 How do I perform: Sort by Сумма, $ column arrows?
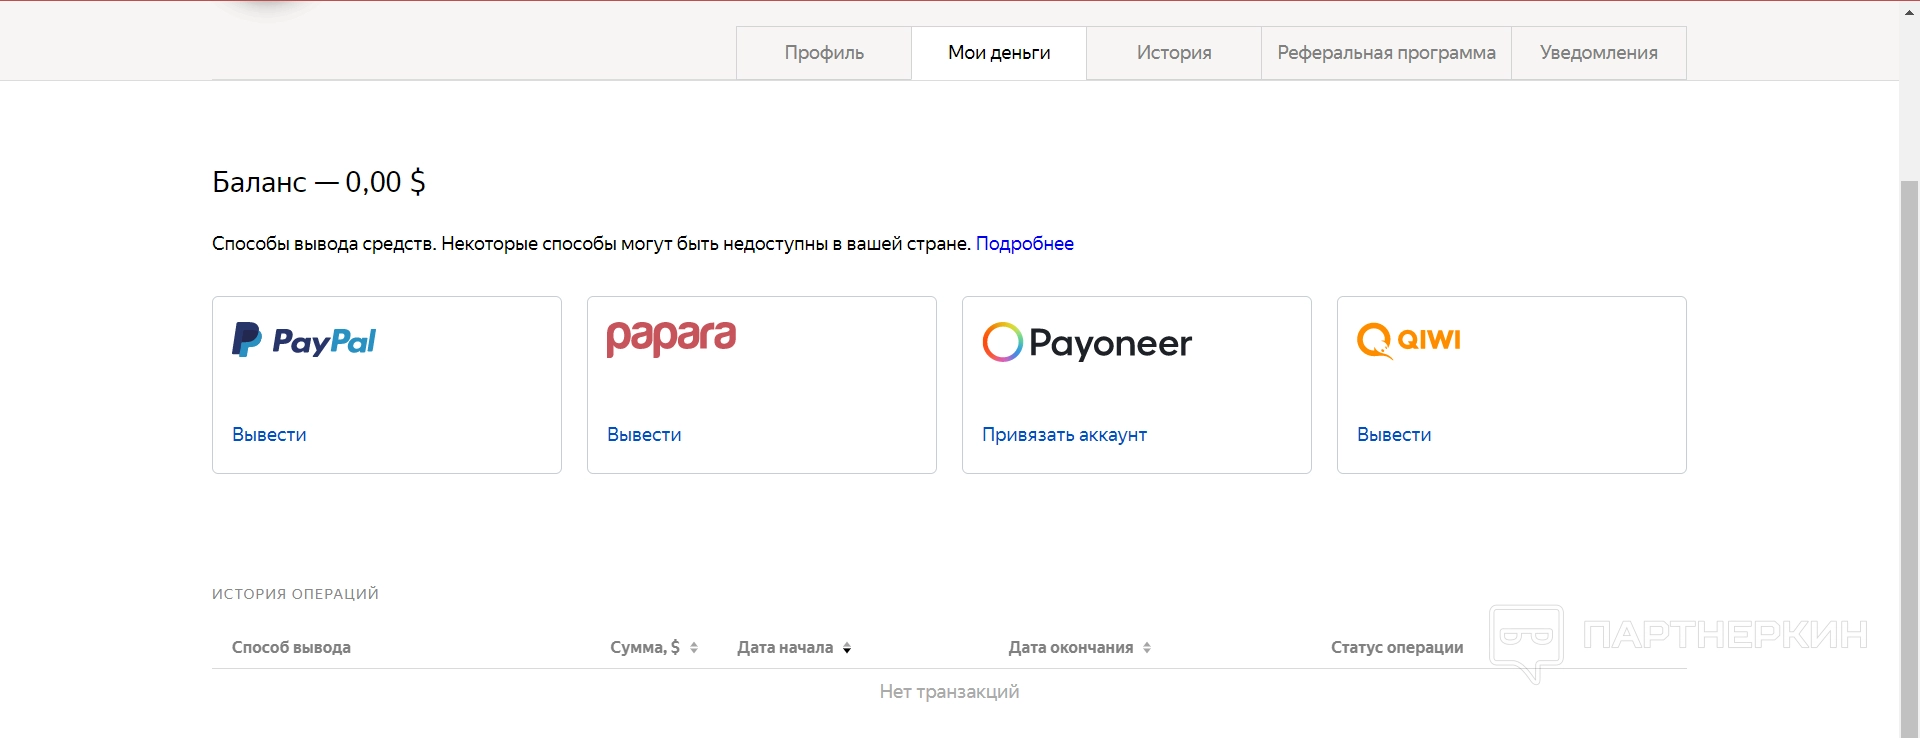[x=694, y=648]
